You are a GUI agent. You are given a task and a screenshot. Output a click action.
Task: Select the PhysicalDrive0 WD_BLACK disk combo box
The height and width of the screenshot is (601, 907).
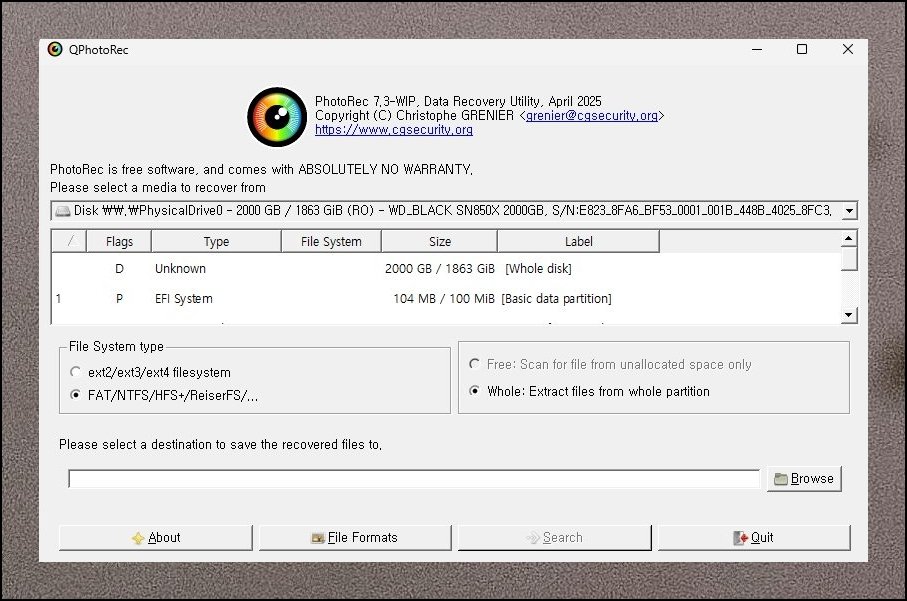click(454, 211)
